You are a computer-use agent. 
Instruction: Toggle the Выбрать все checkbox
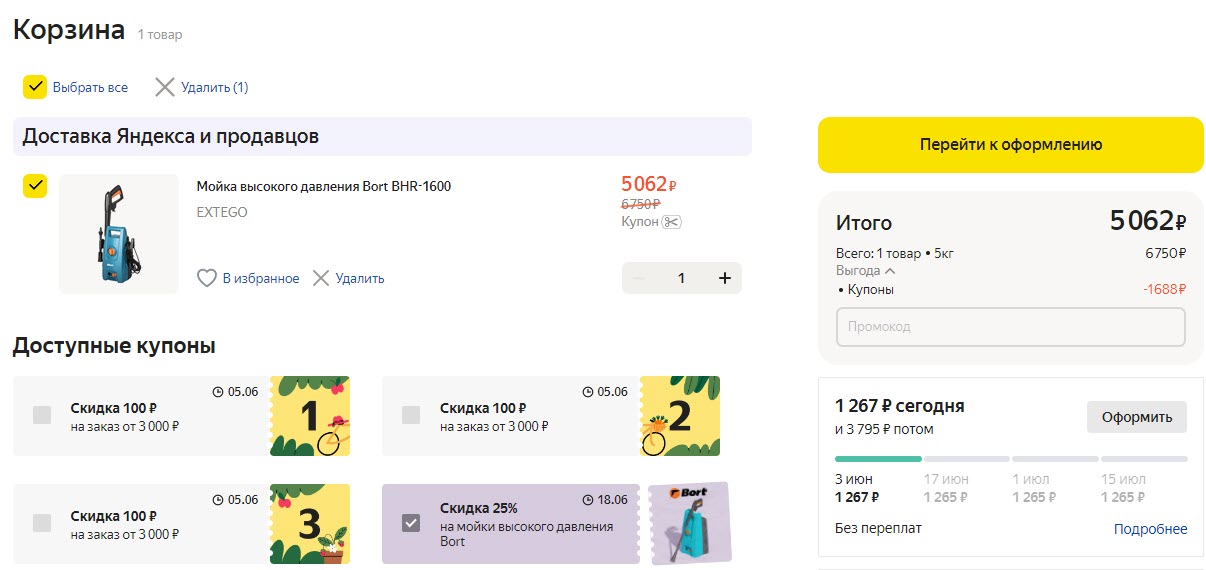(35, 87)
